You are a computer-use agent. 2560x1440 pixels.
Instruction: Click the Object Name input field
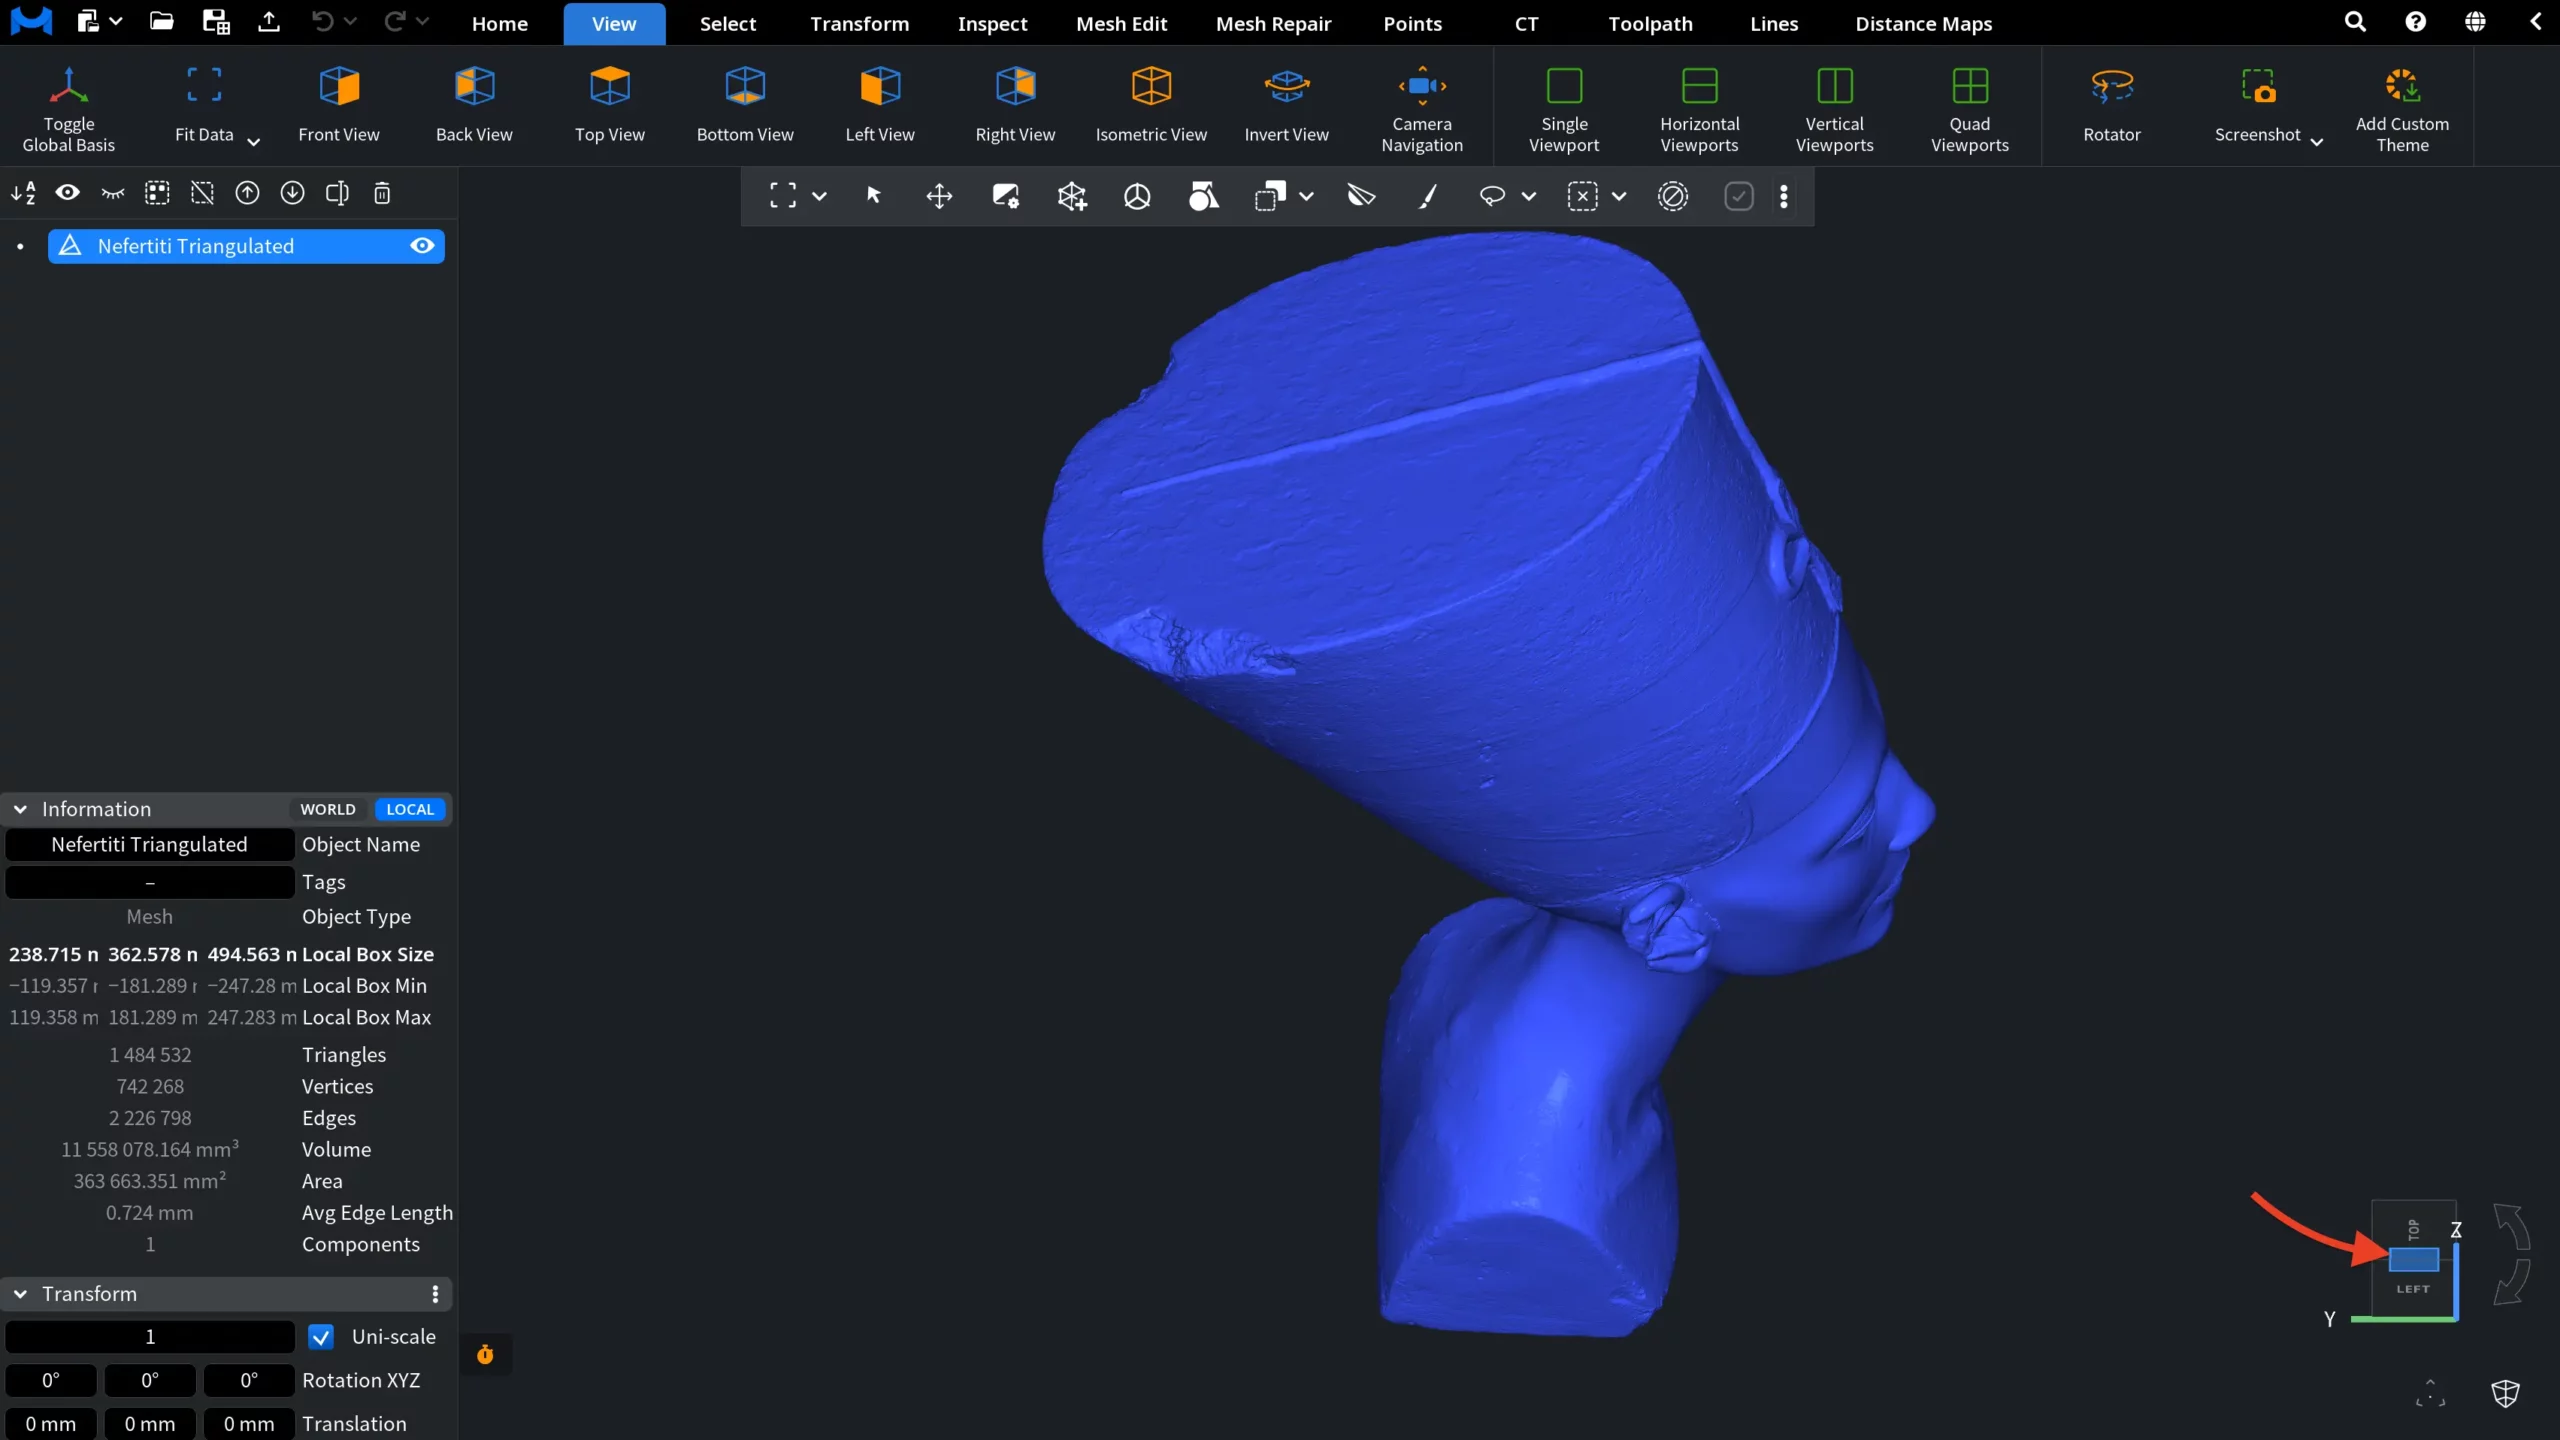[x=150, y=845]
